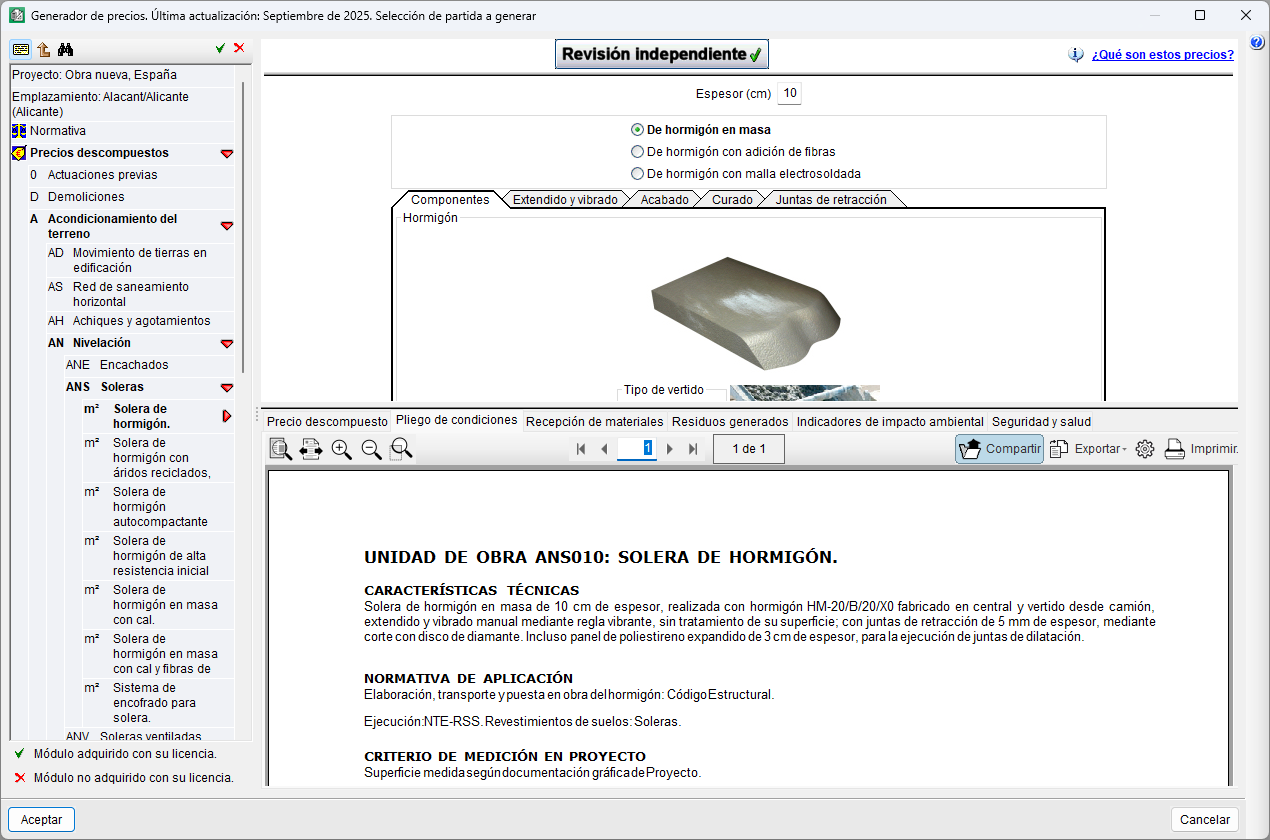Switch to Precio descompuesto tab
This screenshot has height=840, width=1270.
coord(326,421)
